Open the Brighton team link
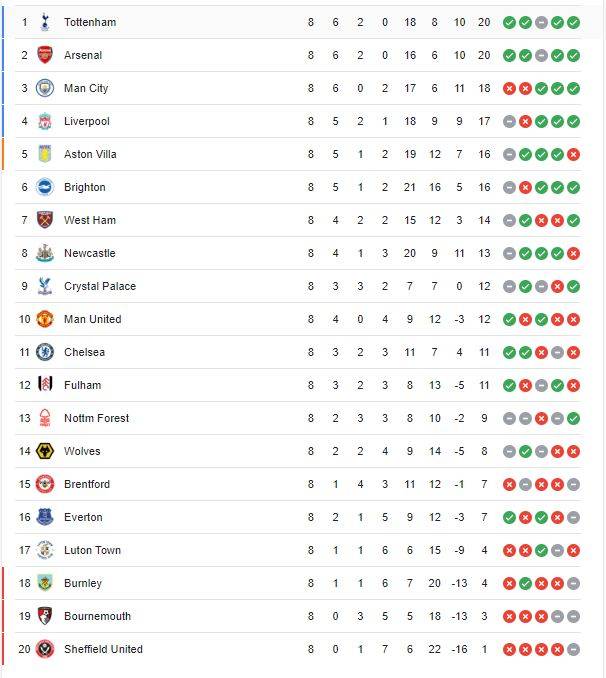The height and width of the screenshot is (678, 606). [x=84, y=187]
